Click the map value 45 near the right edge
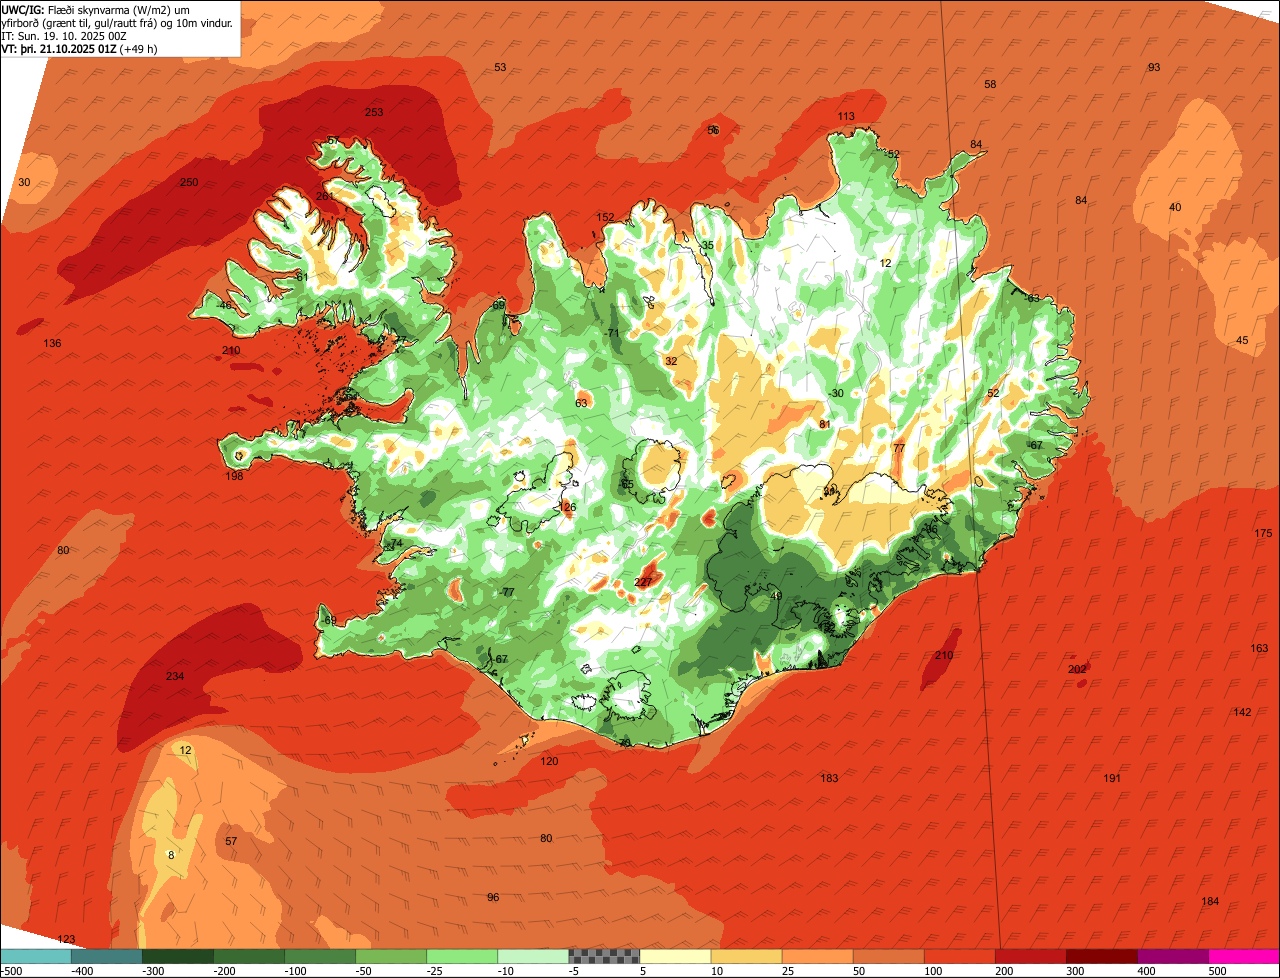Viewport: 1280px width, 978px height. 1242,340
